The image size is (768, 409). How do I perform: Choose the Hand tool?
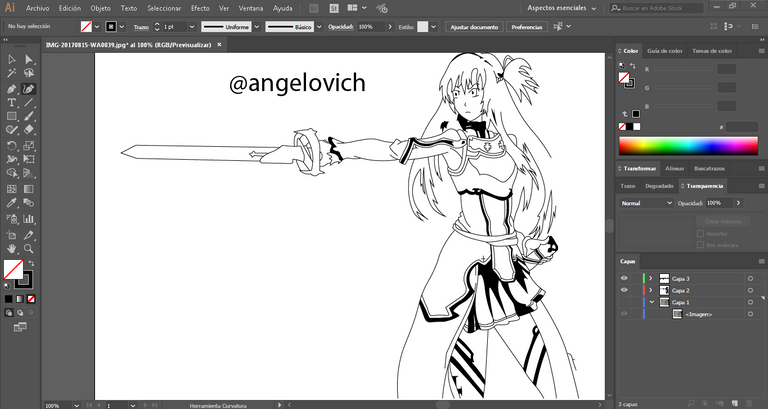[x=12, y=248]
